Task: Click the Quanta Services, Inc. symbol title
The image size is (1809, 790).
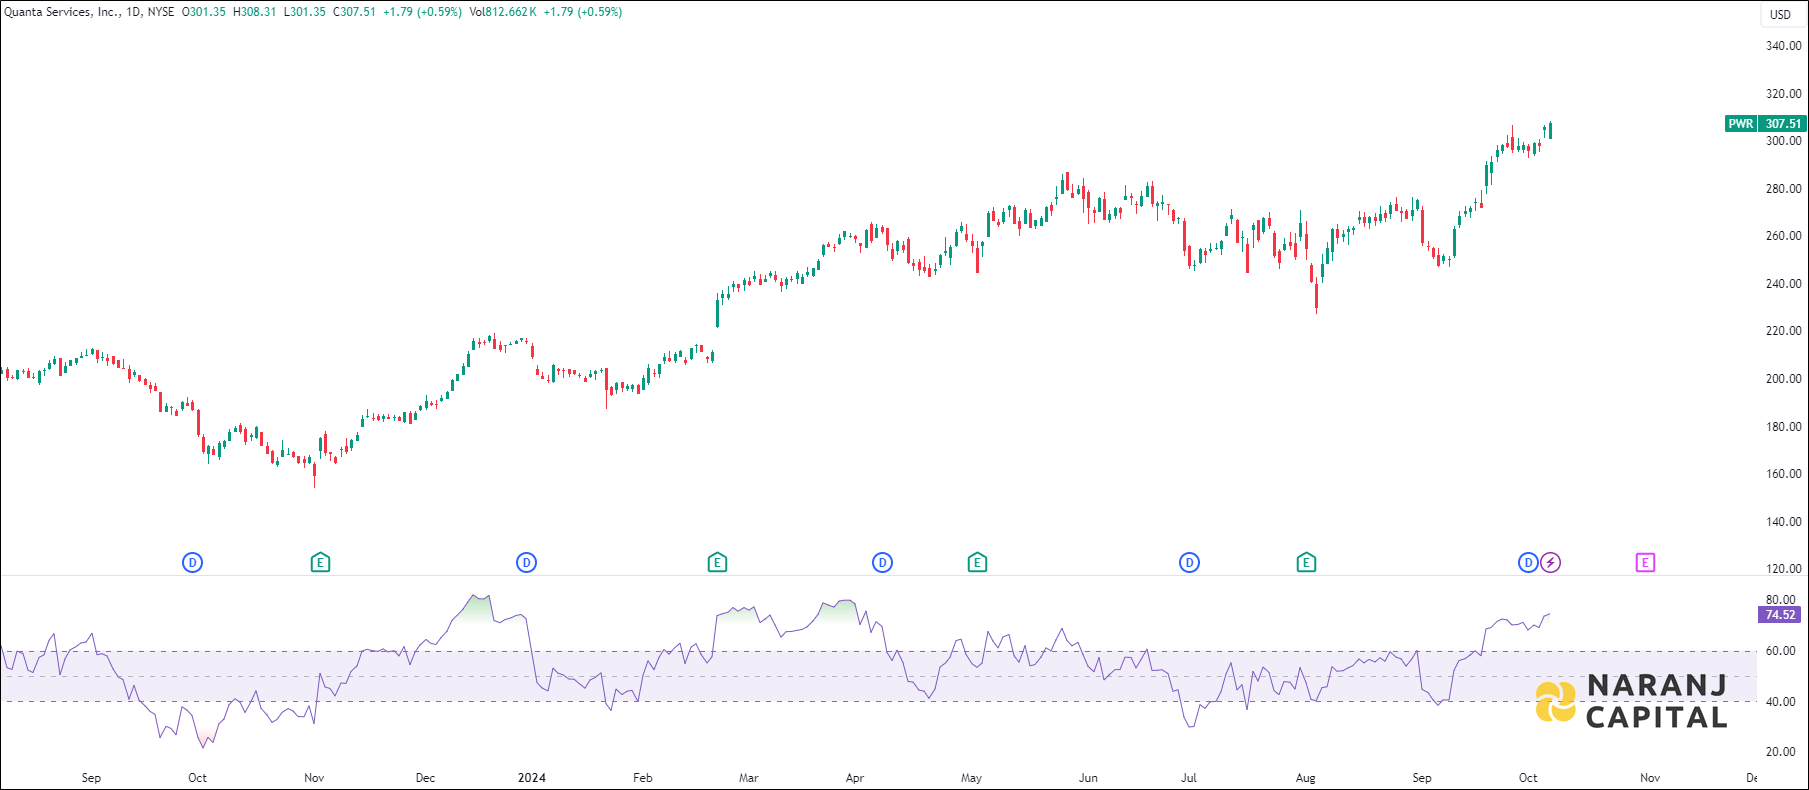Action: (x=62, y=12)
